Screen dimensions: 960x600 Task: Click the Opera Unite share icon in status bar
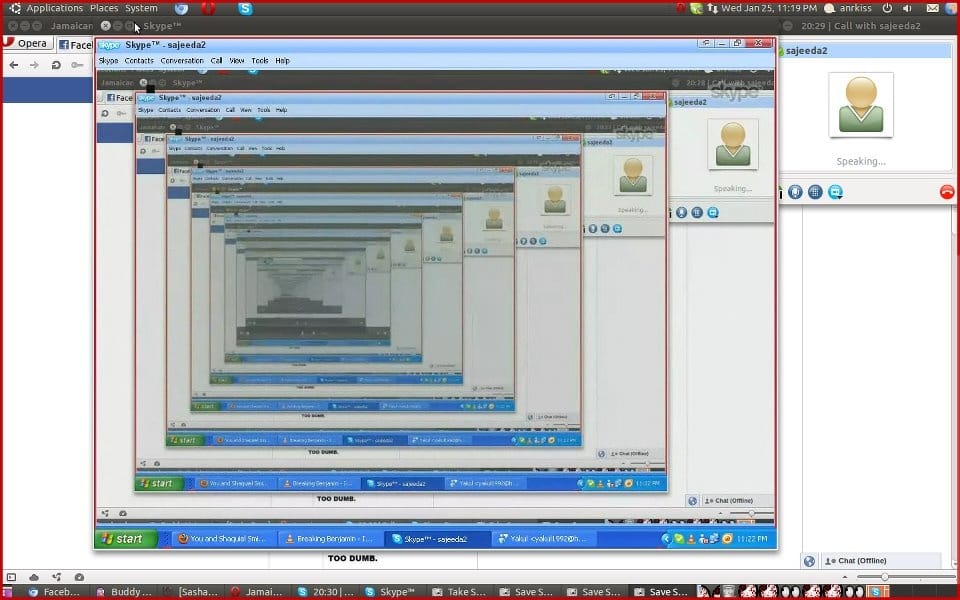tap(57, 577)
